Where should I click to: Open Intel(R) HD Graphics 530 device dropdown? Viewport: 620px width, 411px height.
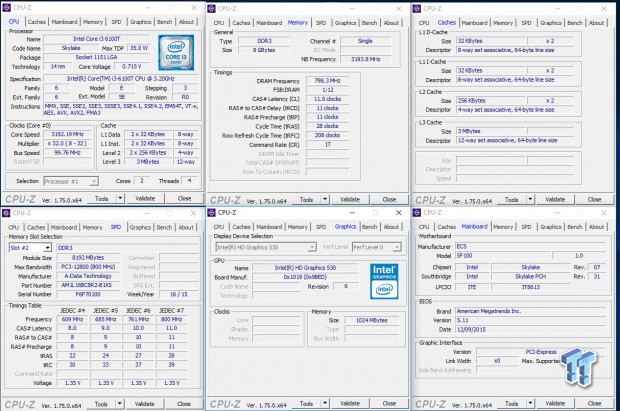coord(266,247)
